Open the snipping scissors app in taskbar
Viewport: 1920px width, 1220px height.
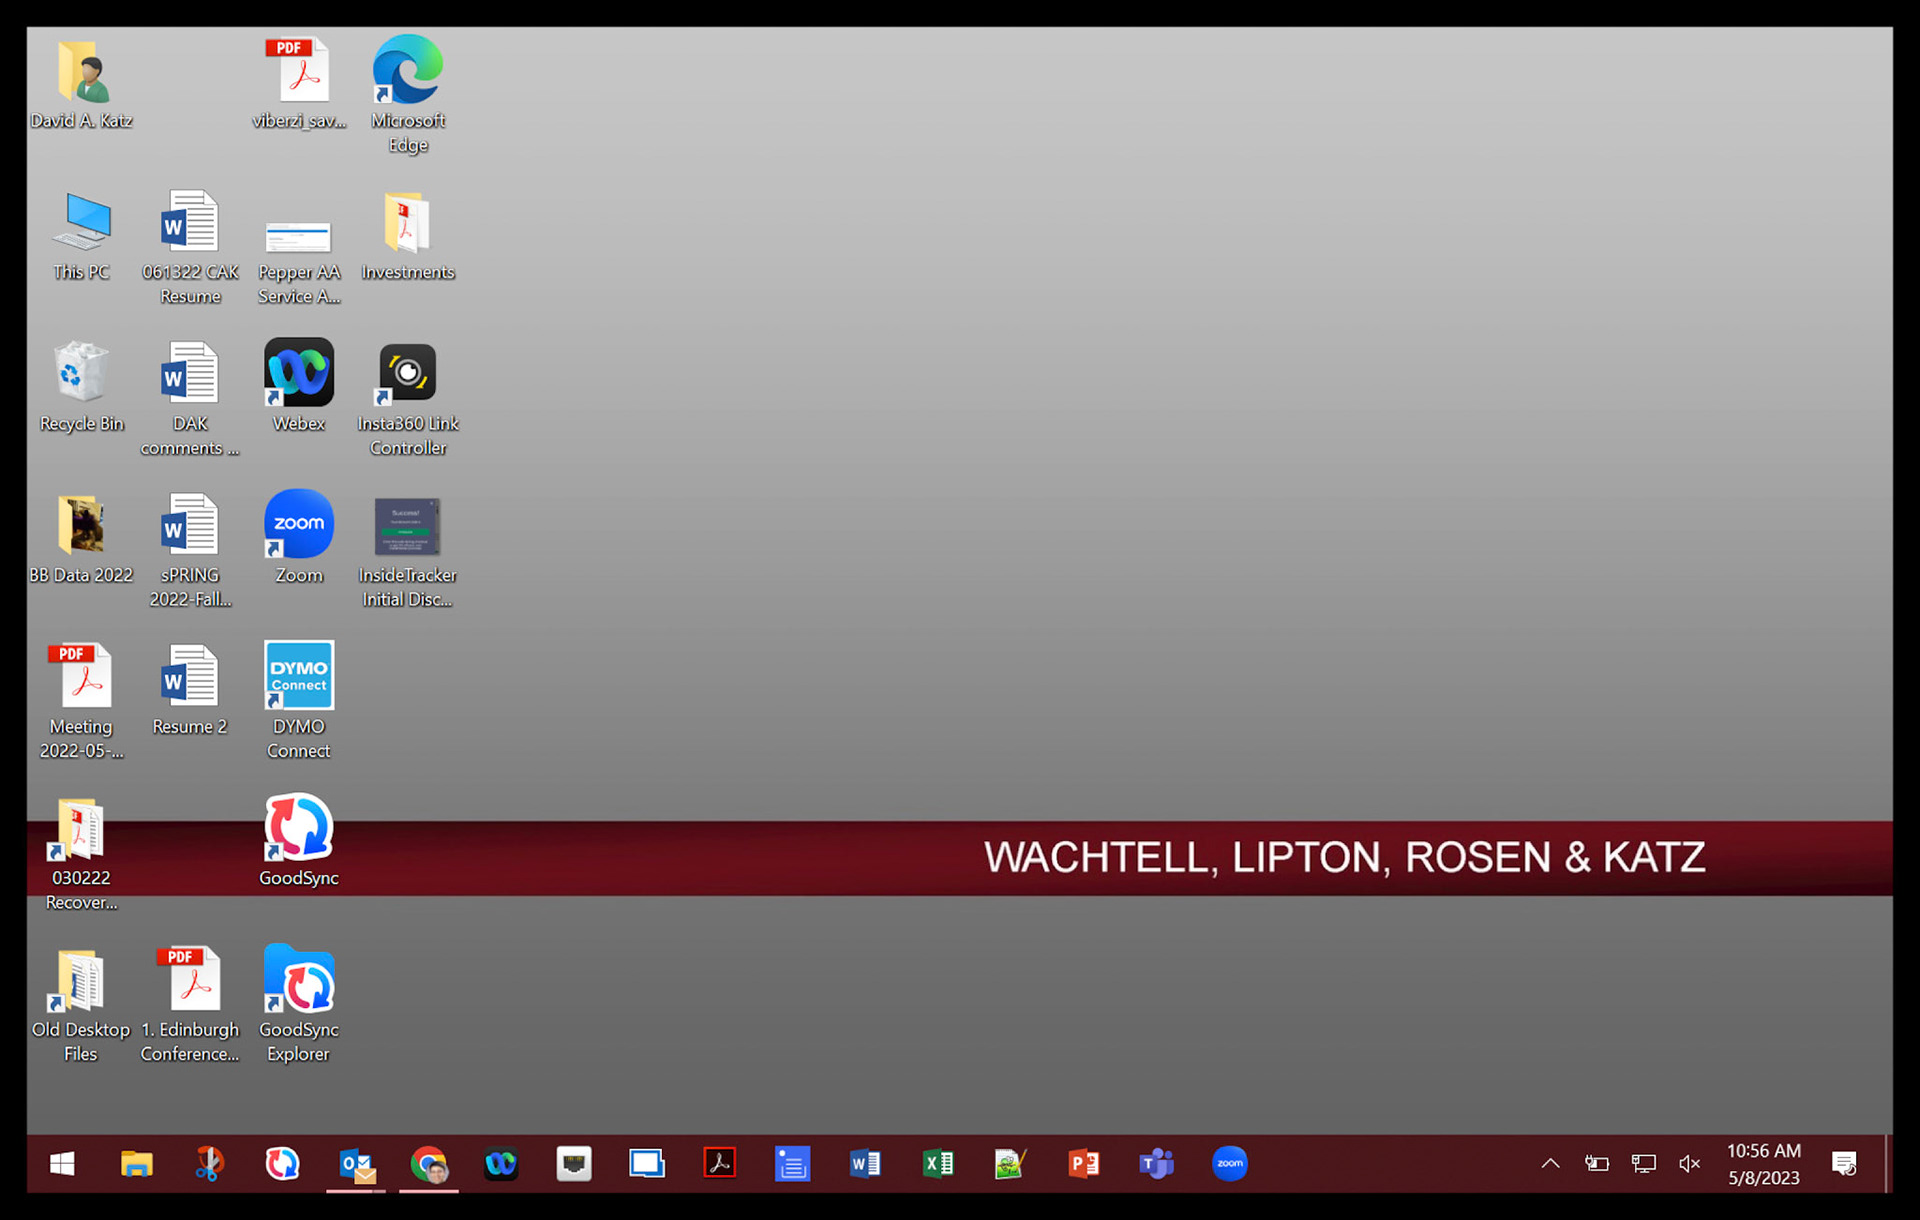coord(209,1164)
